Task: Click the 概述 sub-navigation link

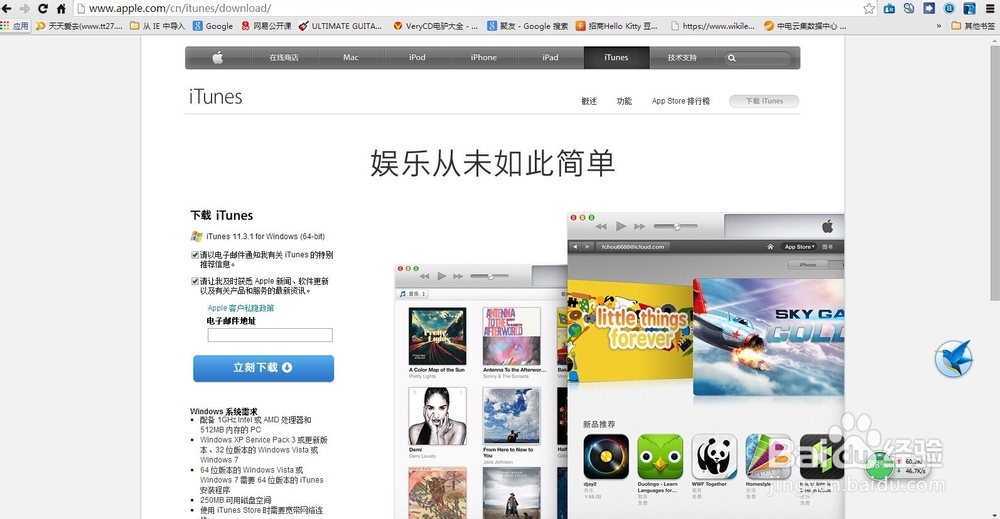Action: click(x=589, y=101)
